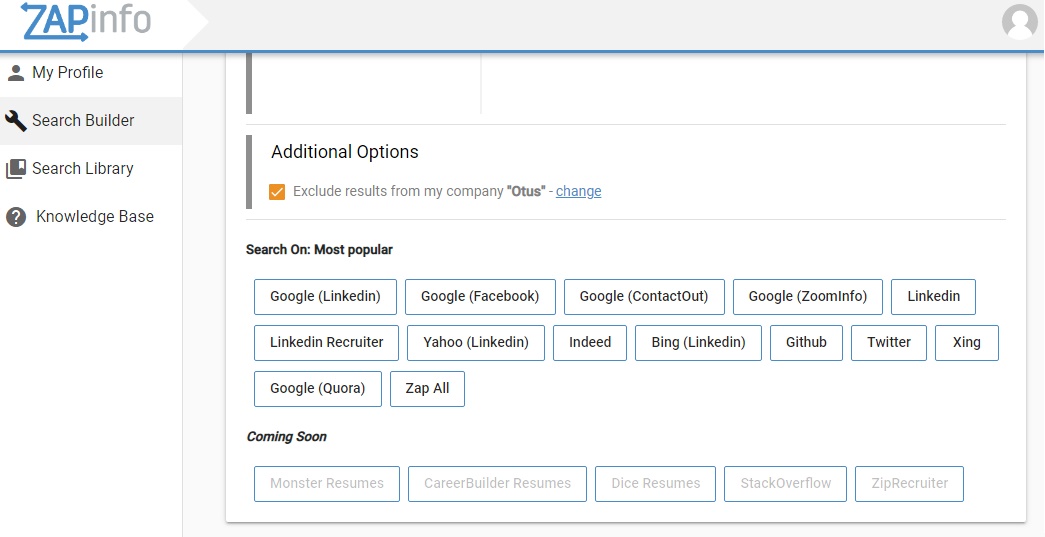Open the user avatar icon menu
Image resolution: width=1045 pixels, height=537 pixels.
pyautogui.click(x=1020, y=22)
